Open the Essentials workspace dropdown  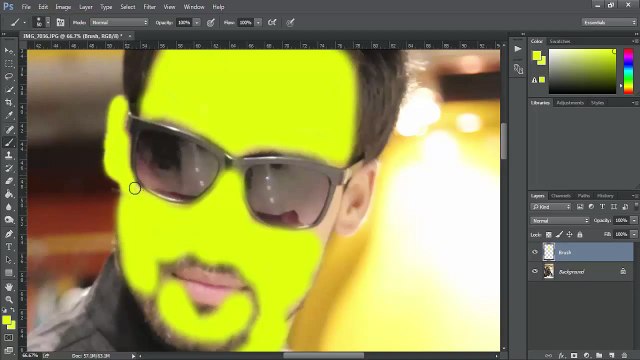click(x=609, y=22)
